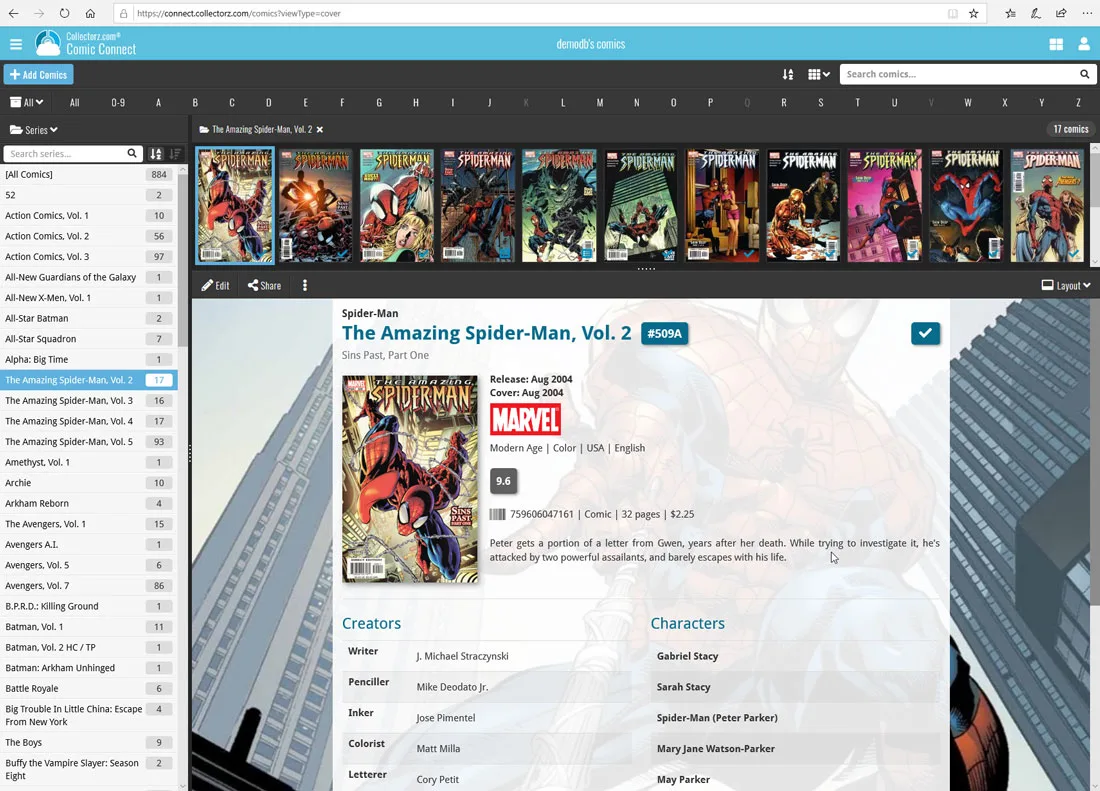Filter by letter A
This screenshot has width=1100, height=791.
(x=159, y=102)
